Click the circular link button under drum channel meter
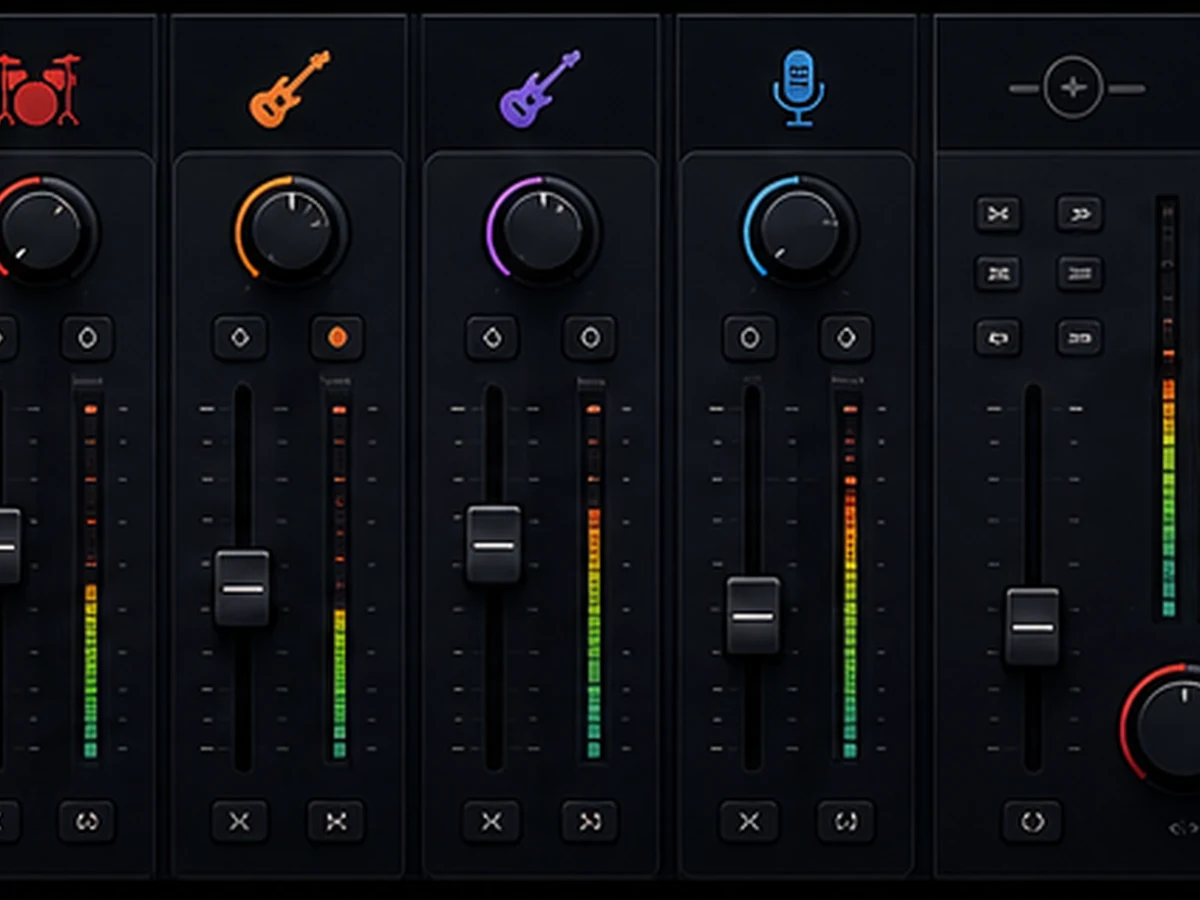This screenshot has width=1200, height=900. (87, 821)
